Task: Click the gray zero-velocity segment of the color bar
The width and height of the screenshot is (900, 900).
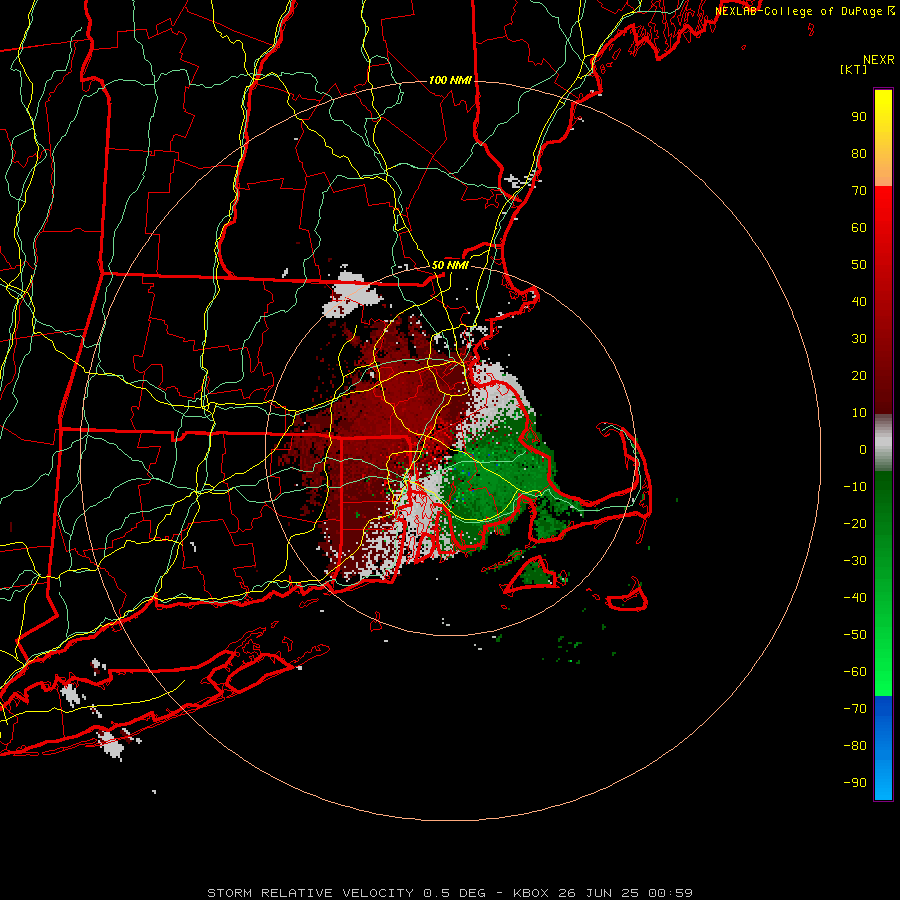Action: coord(883,443)
